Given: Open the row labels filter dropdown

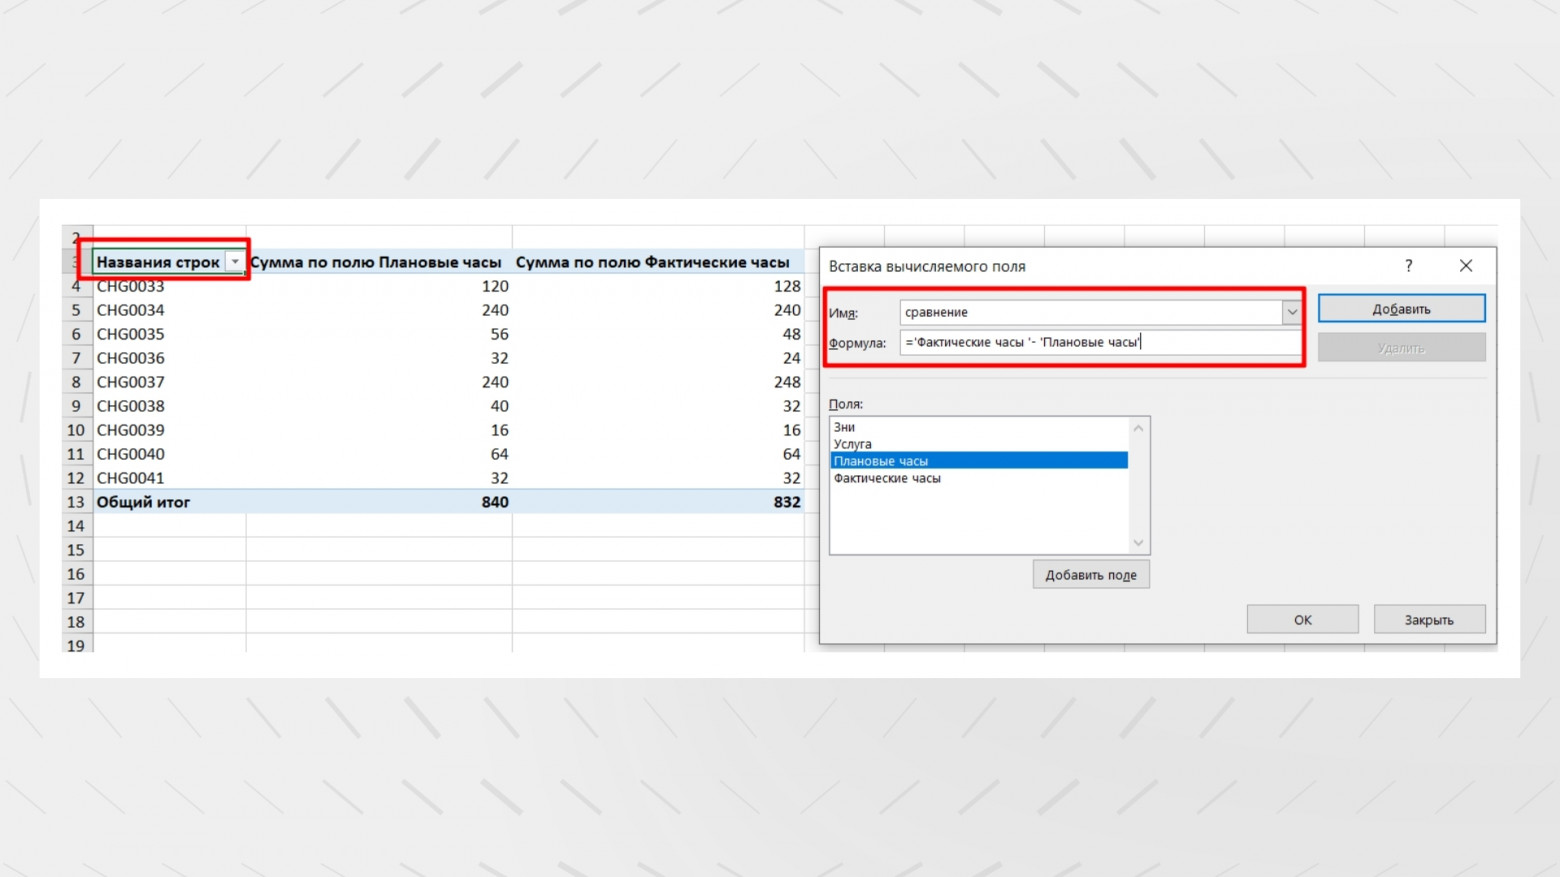Looking at the screenshot, I should (x=235, y=262).
